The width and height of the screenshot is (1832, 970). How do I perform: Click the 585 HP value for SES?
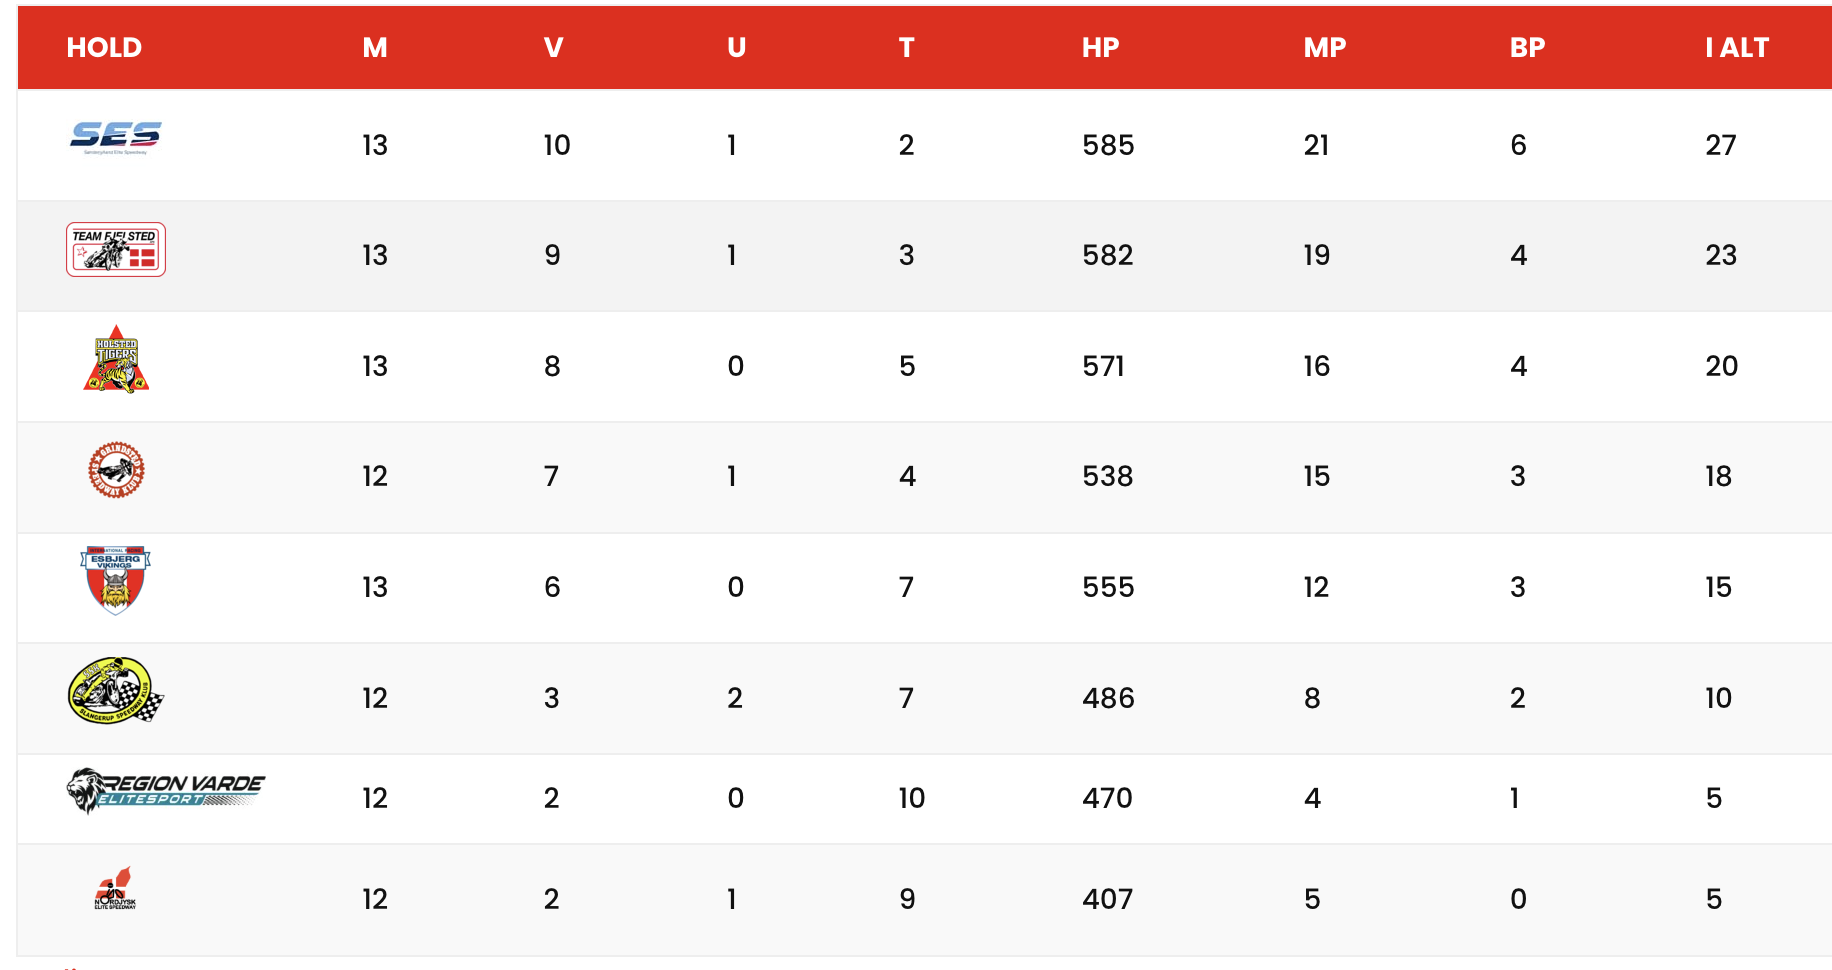click(1108, 145)
